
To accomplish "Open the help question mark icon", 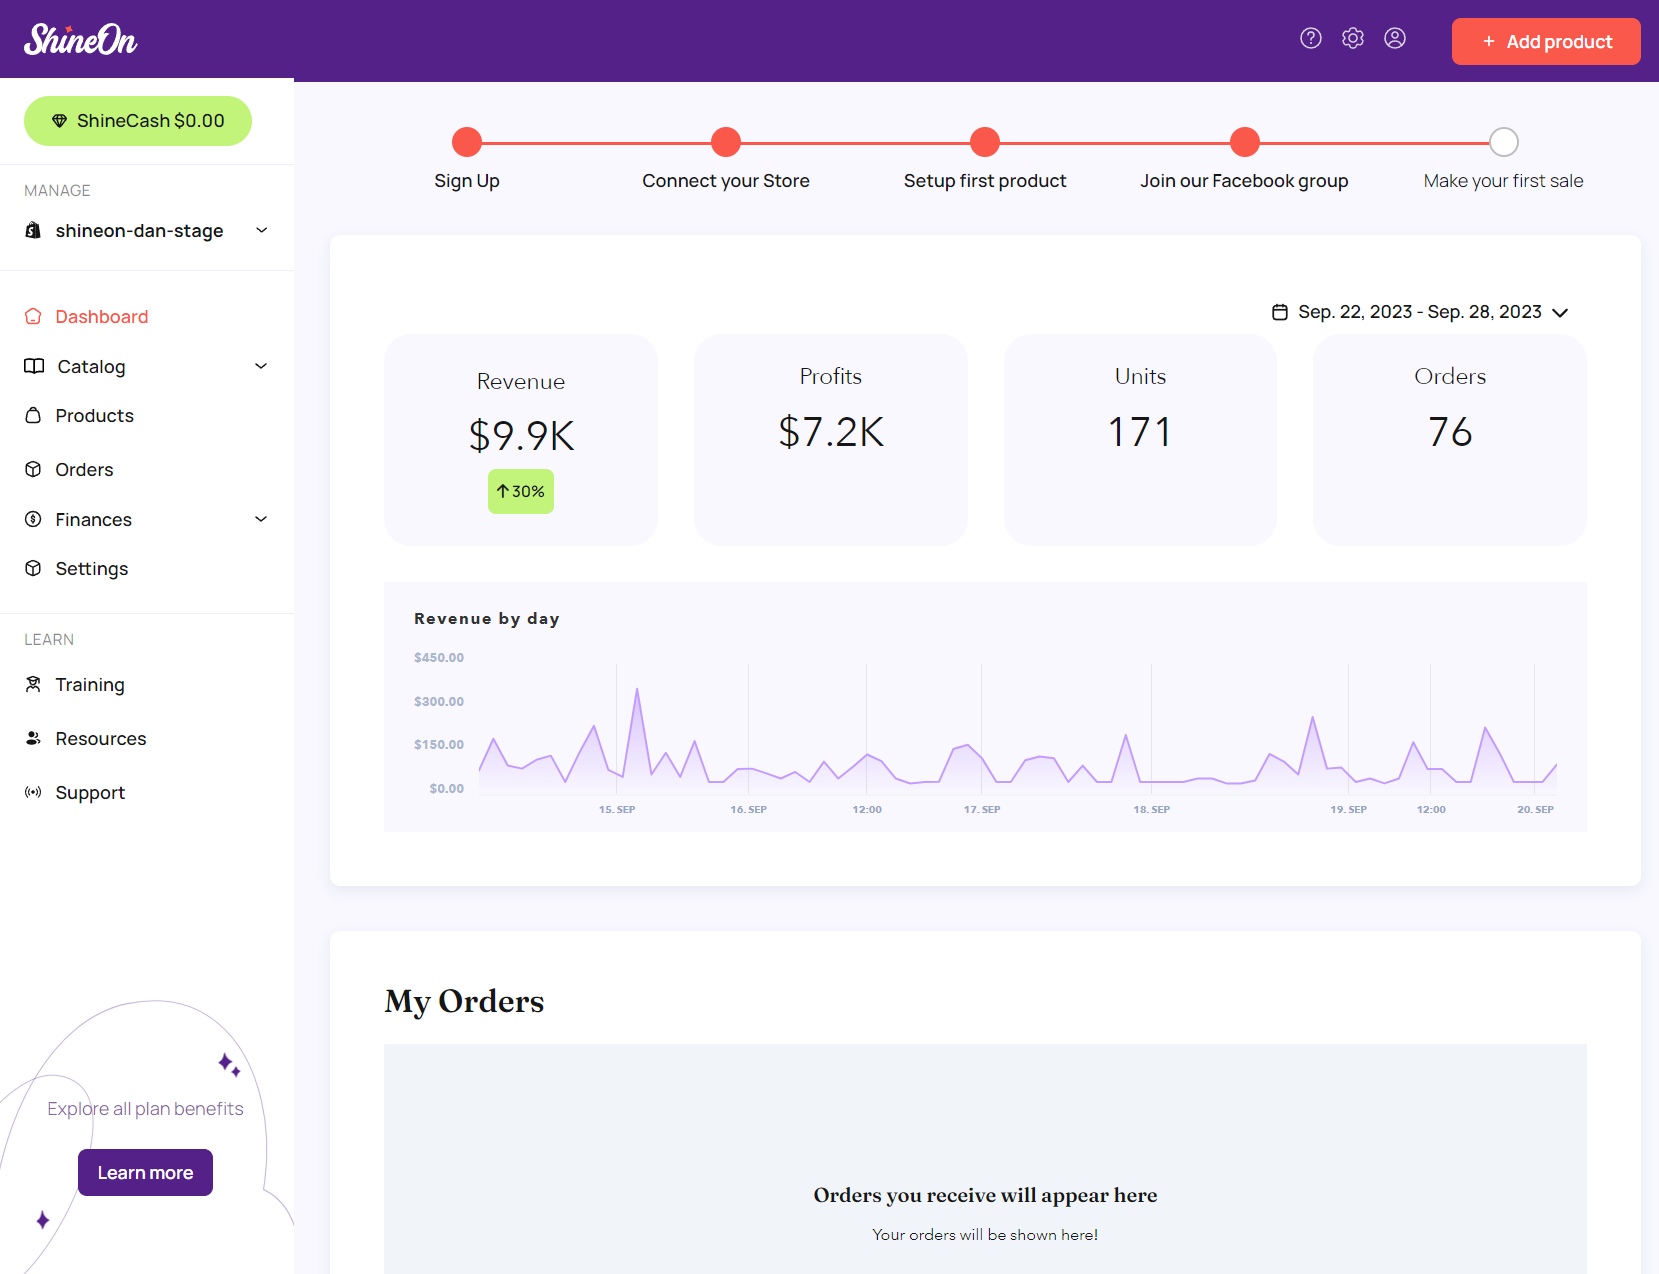I will click(1311, 38).
